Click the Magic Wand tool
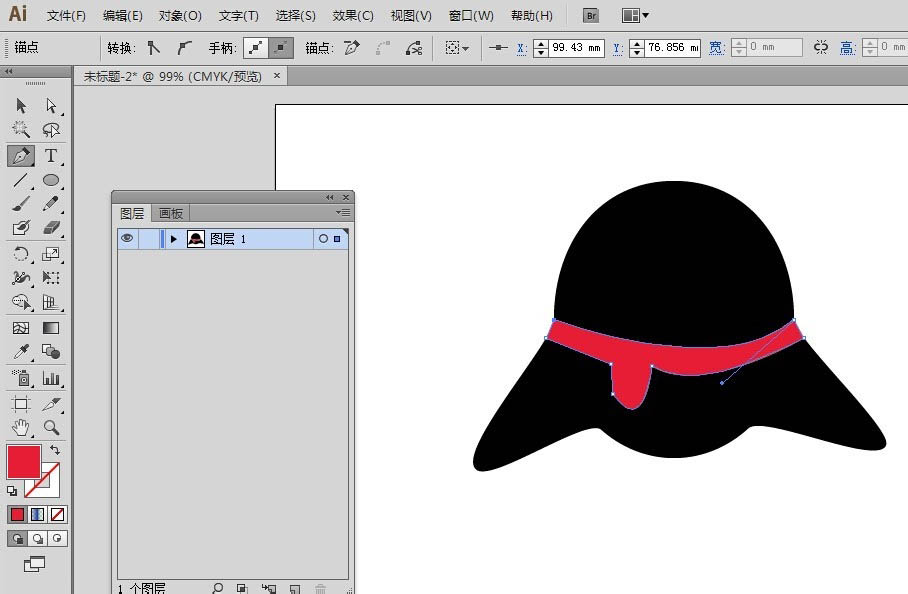Screen dimensions: 908x594 click(x=20, y=130)
